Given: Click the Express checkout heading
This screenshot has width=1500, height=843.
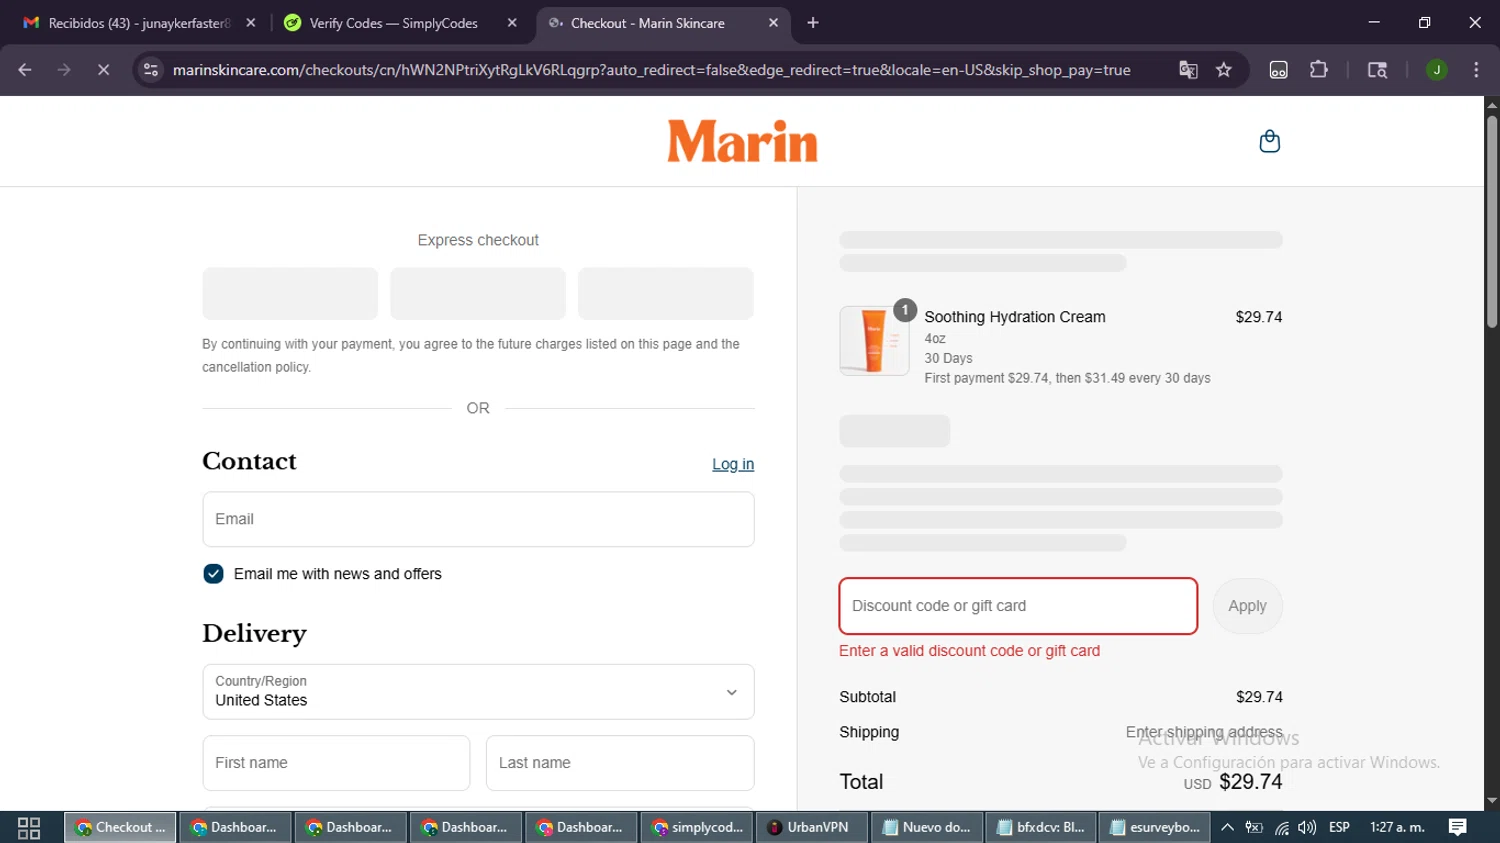Looking at the screenshot, I should click(x=478, y=240).
